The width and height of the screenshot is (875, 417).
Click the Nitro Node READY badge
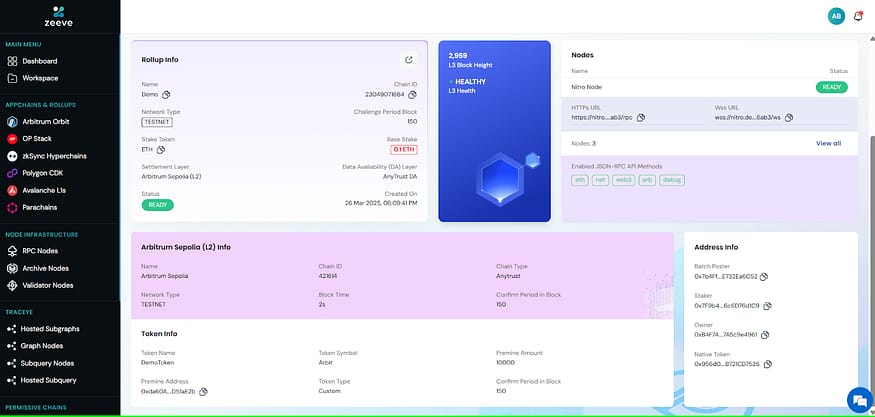831,87
